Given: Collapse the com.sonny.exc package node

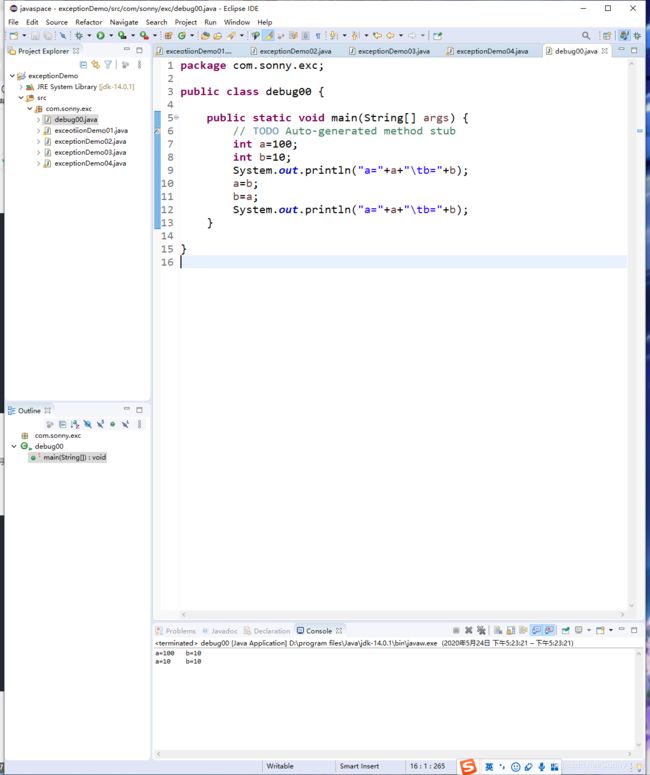Looking at the screenshot, I should tap(30, 108).
